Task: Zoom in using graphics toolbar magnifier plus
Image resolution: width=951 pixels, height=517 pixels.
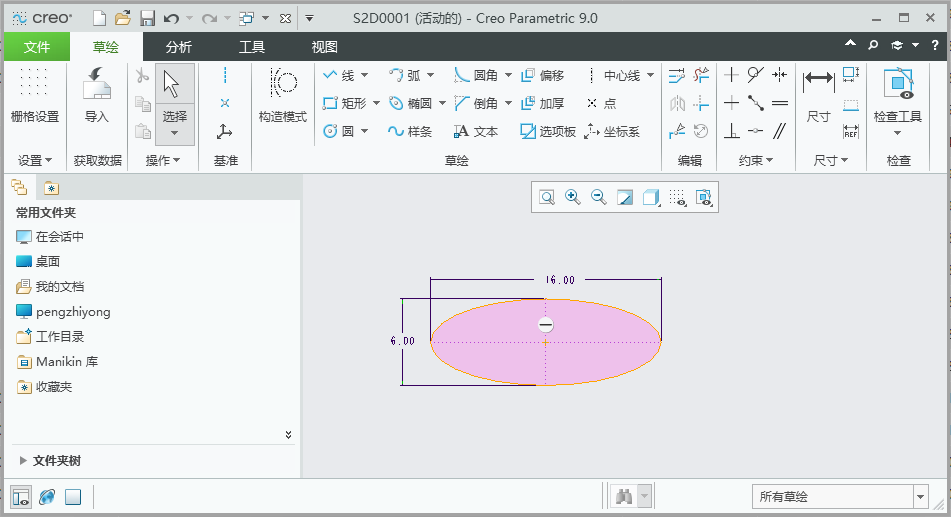Action: (x=573, y=197)
